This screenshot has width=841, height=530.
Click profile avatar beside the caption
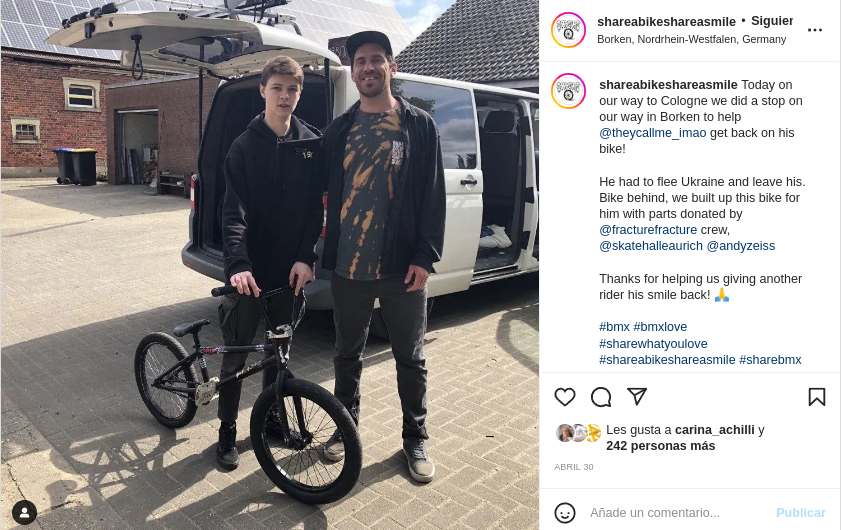(x=568, y=91)
